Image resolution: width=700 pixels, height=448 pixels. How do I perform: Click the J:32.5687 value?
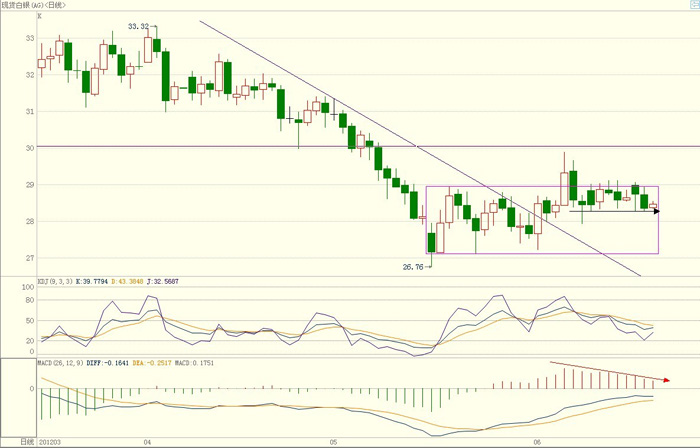pos(162,282)
